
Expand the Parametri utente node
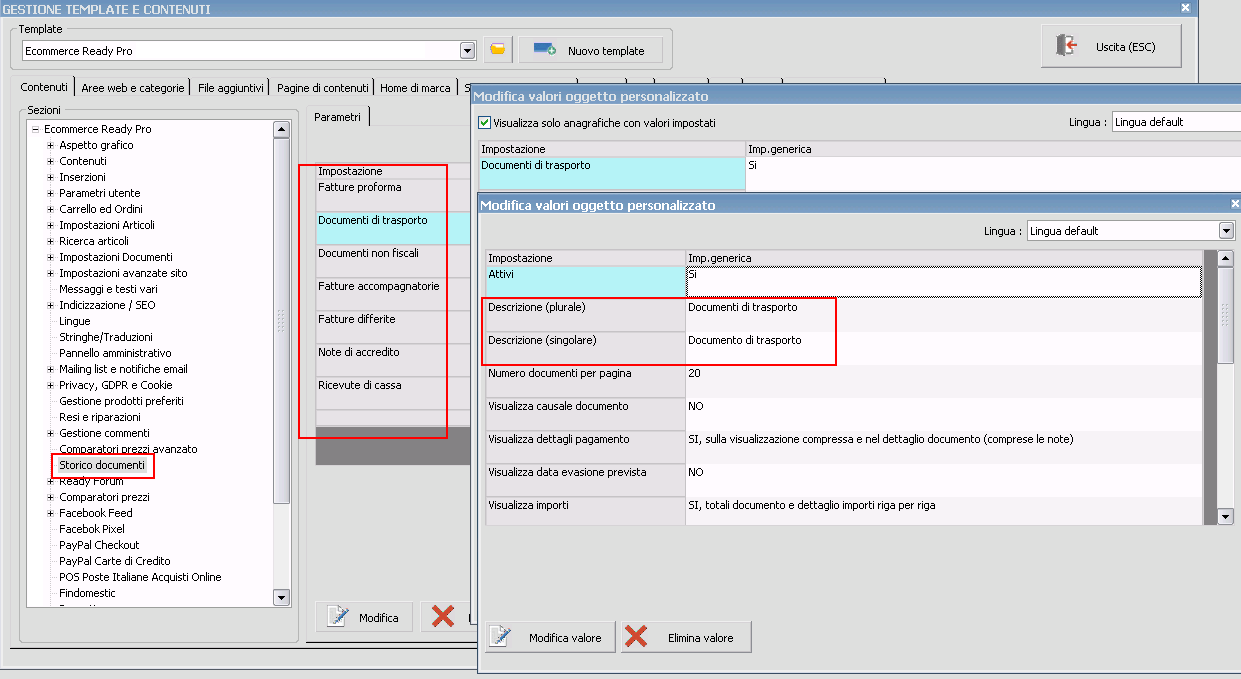[50, 193]
